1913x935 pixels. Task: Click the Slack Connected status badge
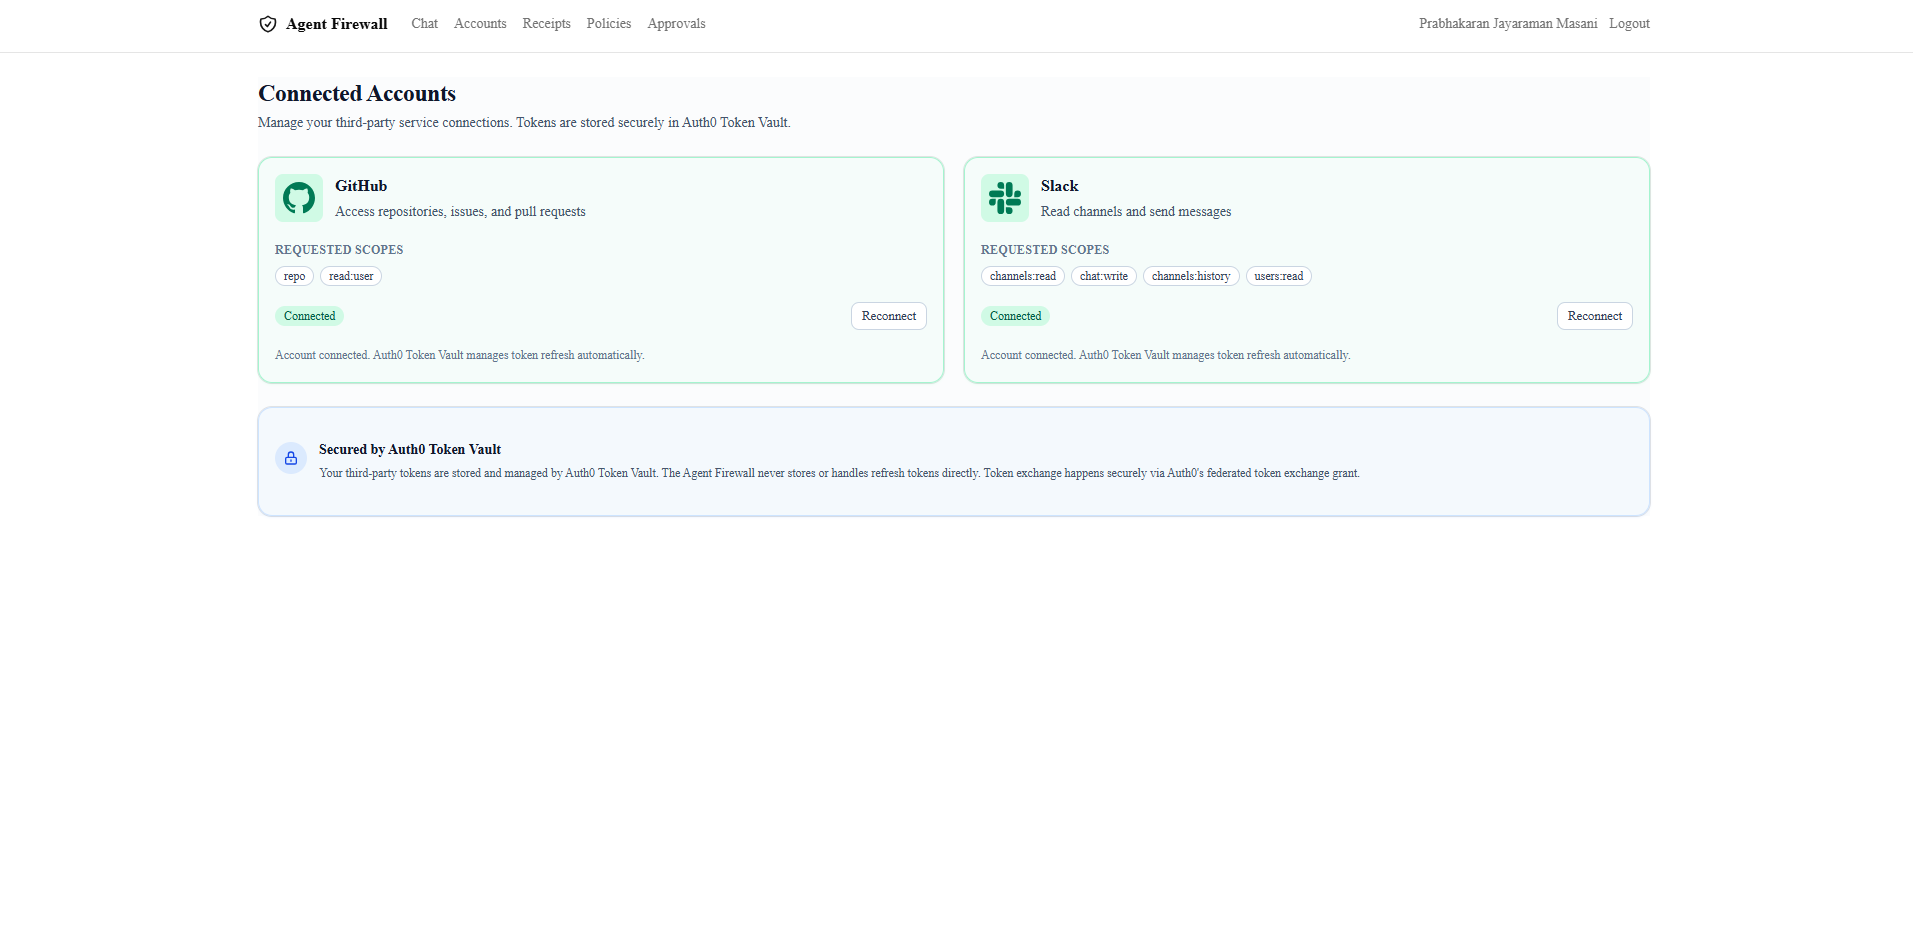pos(1016,316)
